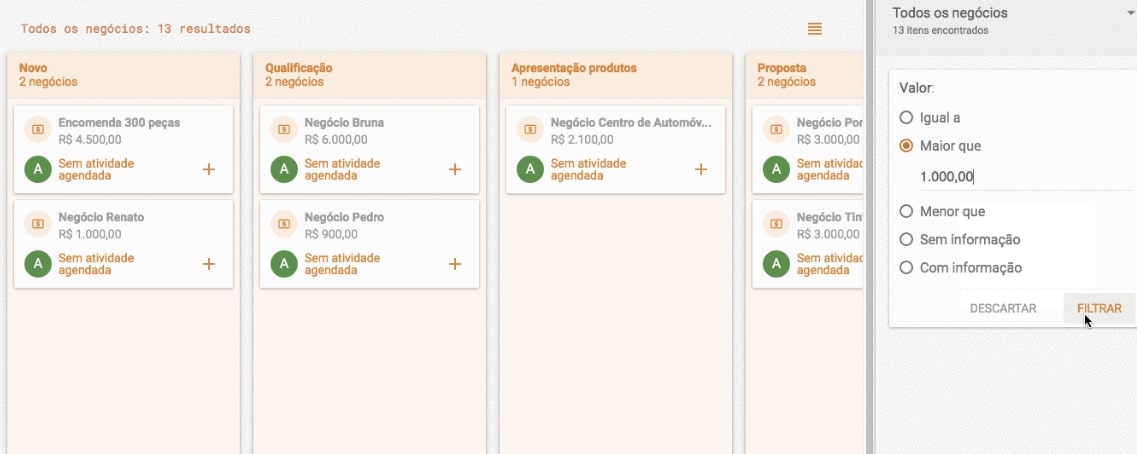This screenshot has width=1137, height=454.
Task: Click the deal icon on Encomenda 300 peças
Action: 38,129
